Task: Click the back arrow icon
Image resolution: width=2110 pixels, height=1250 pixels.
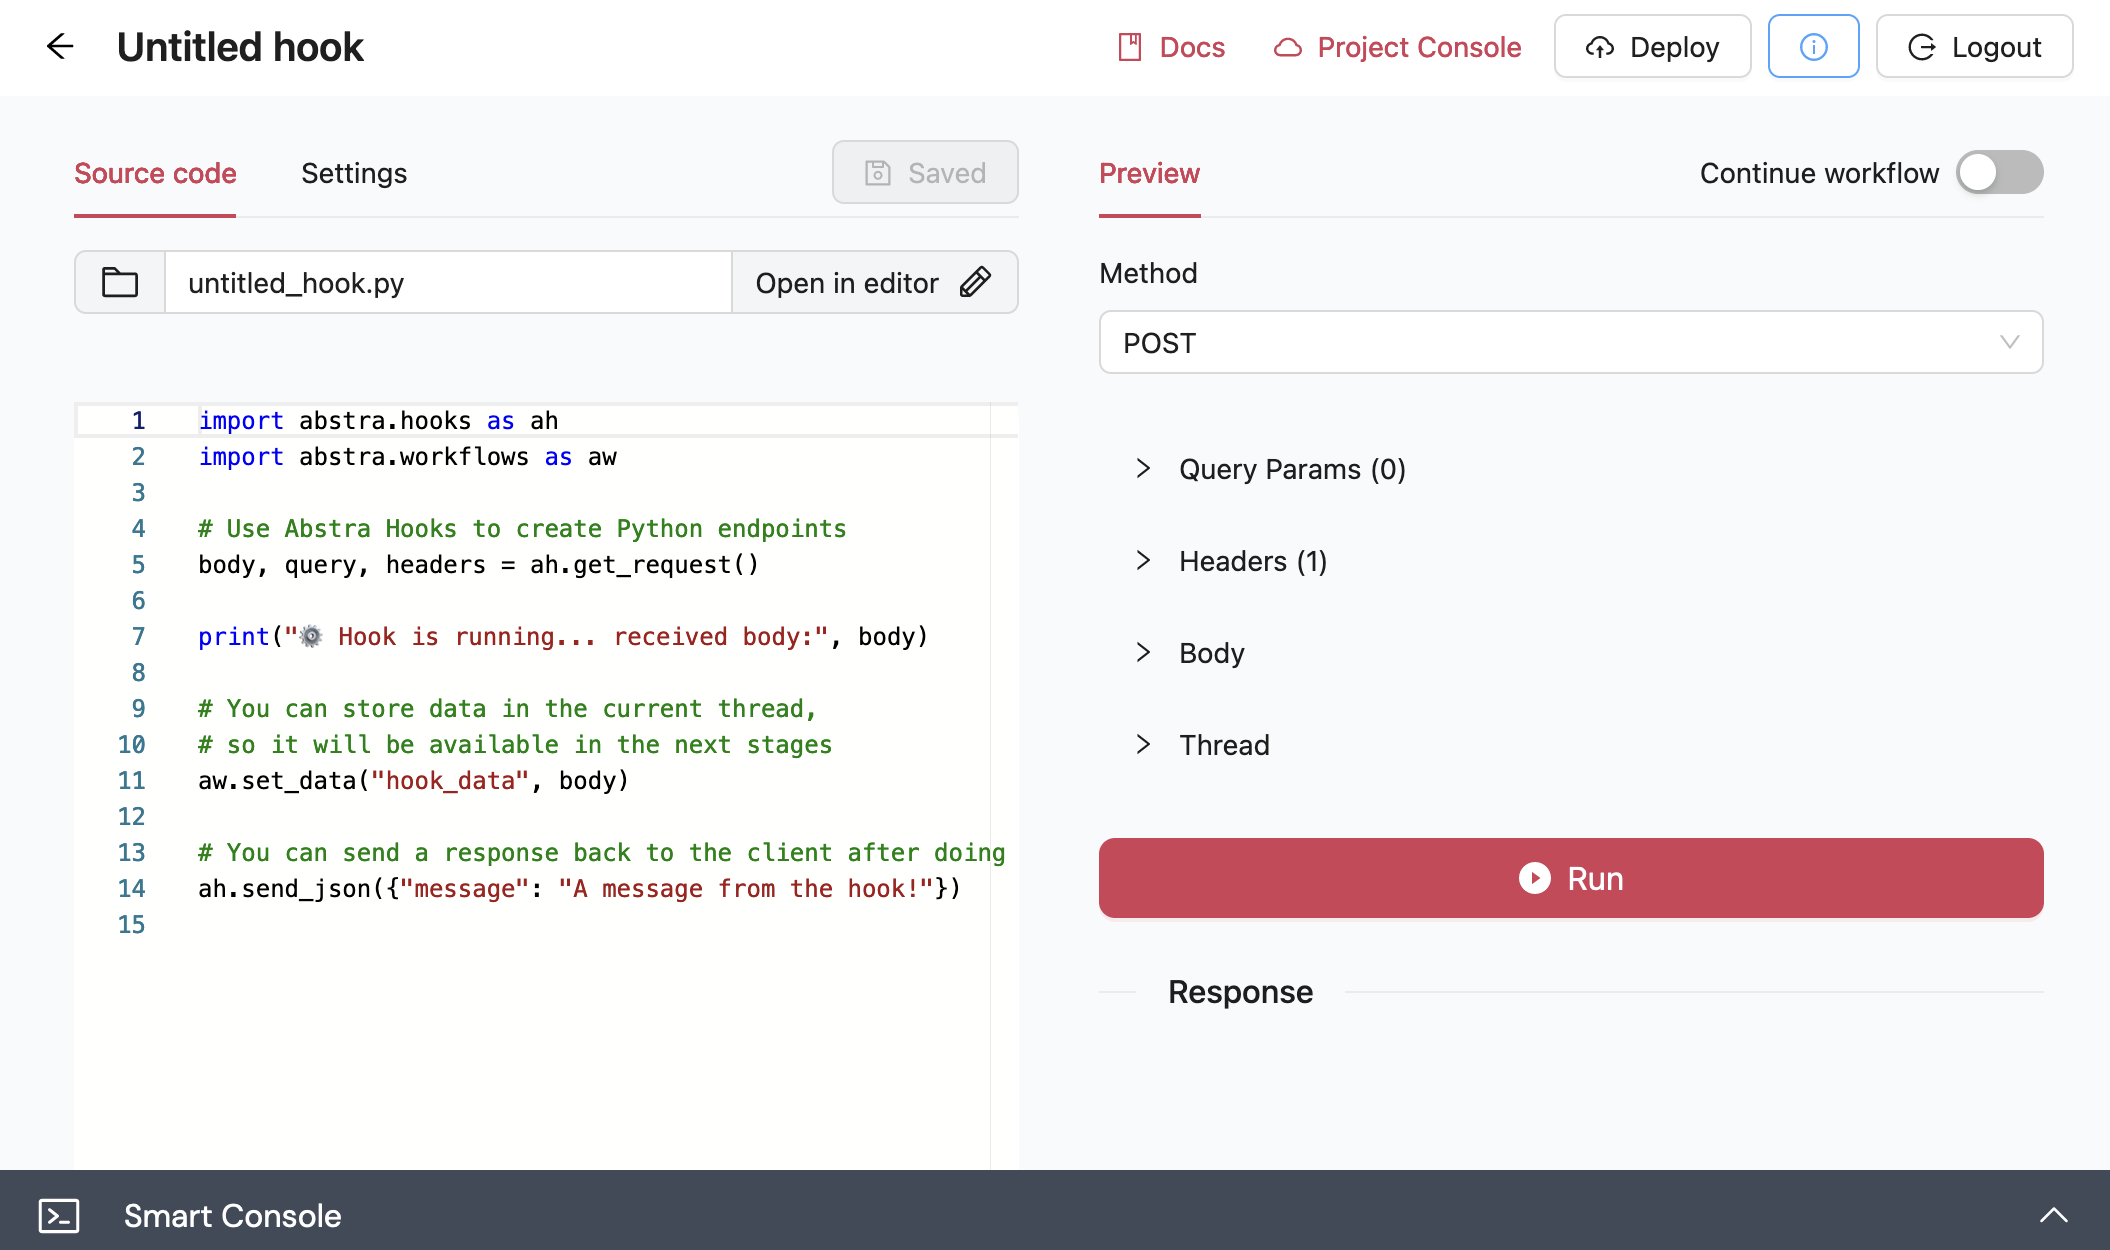Action: pos(61,46)
